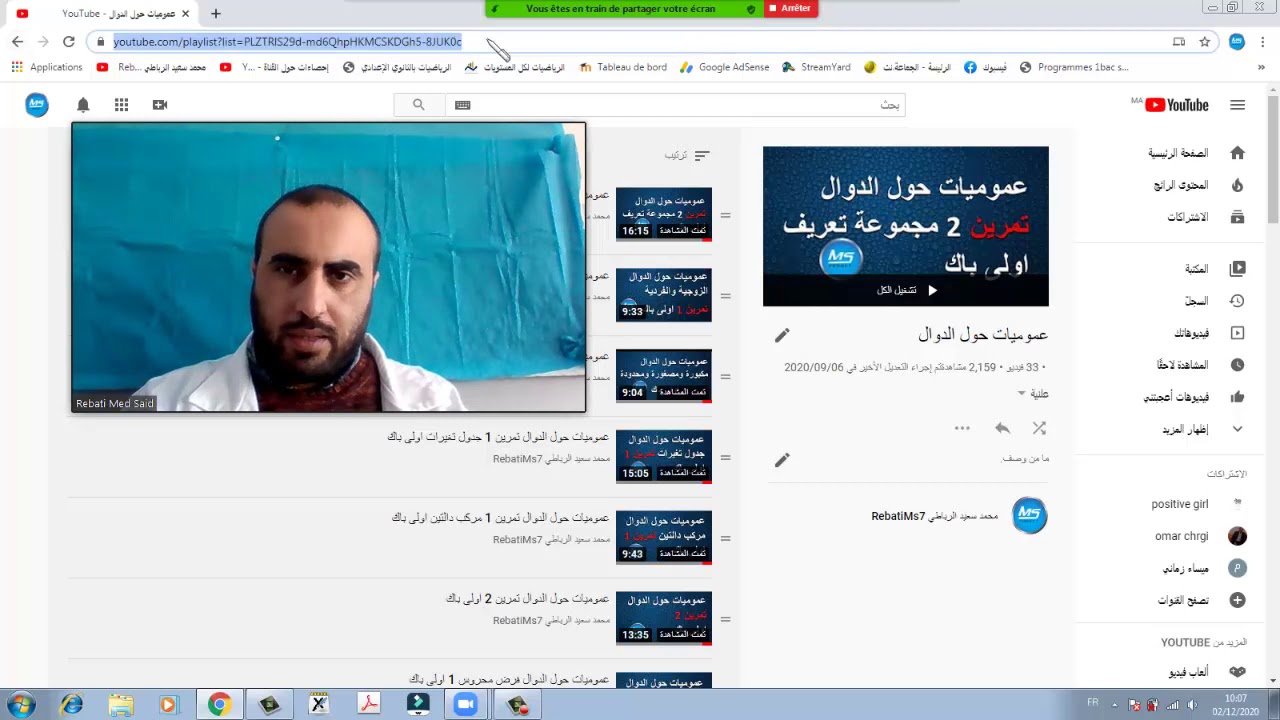Screen dimensions: 1280x720
Task: Open video thumbnail with 15:05 duration
Action: tap(664, 457)
